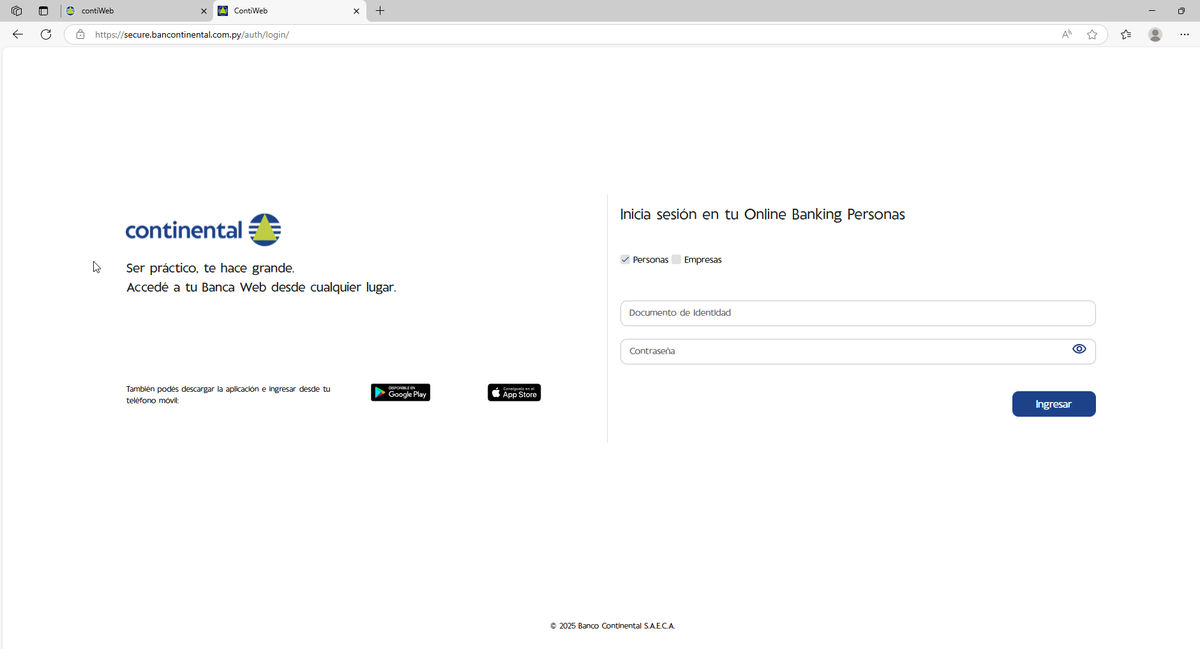Minimize the browser window
Image resolution: width=1200 pixels, height=649 pixels.
(1151, 11)
